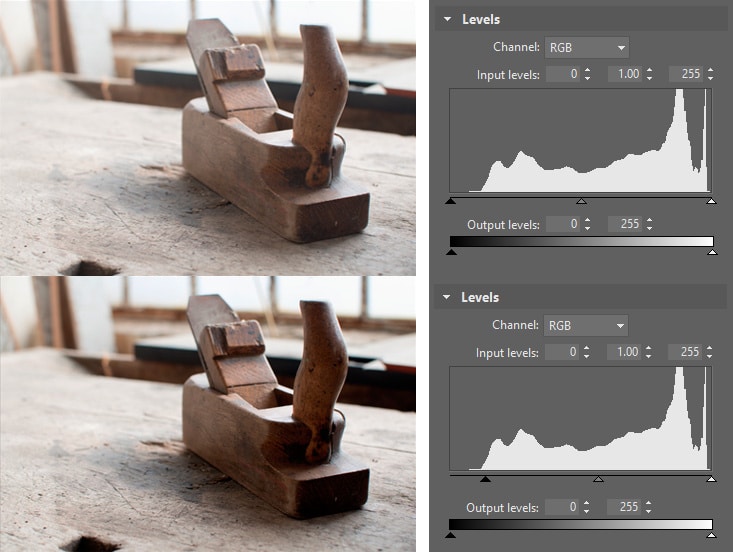Click upper black input level field showing 0
This screenshot has width=733, height=552.
tap(563, 74)
